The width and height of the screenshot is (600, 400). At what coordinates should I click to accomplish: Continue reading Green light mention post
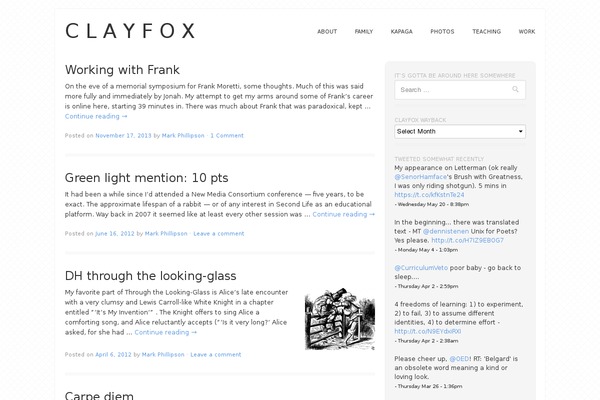click(x=344, y=214)
